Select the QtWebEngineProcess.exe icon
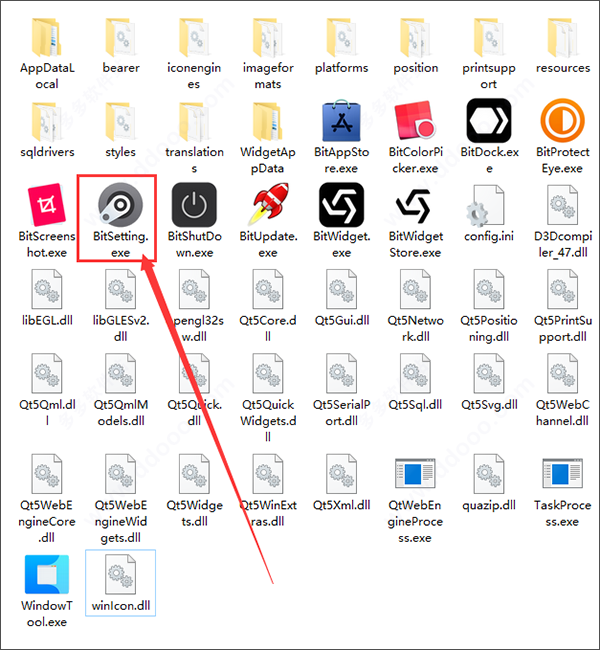This screenshot has width=600, height=650. [x=415, y=473]
